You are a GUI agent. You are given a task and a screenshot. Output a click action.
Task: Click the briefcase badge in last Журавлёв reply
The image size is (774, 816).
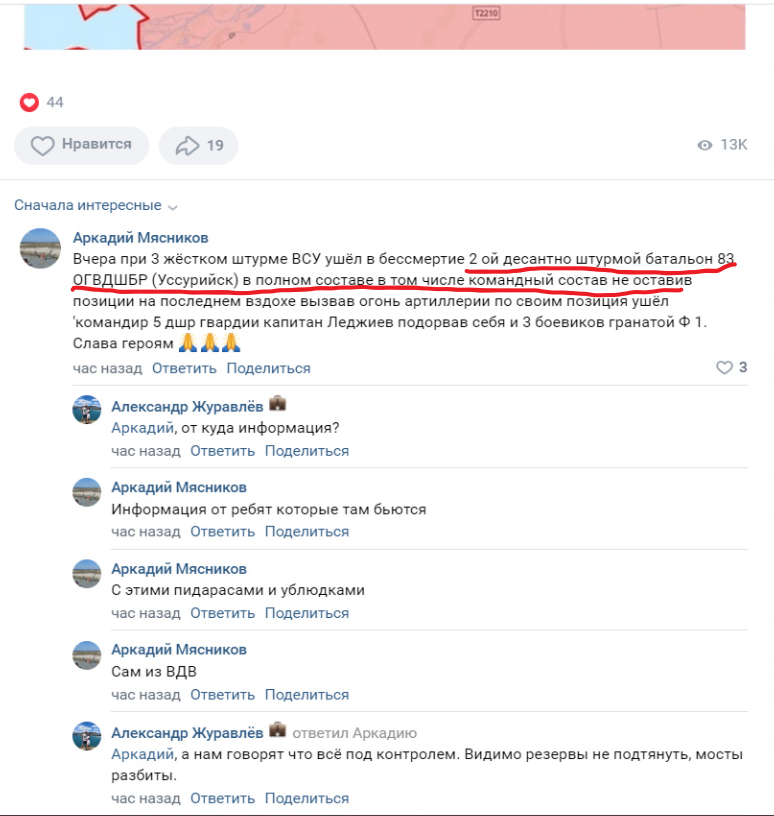(277, 730)
